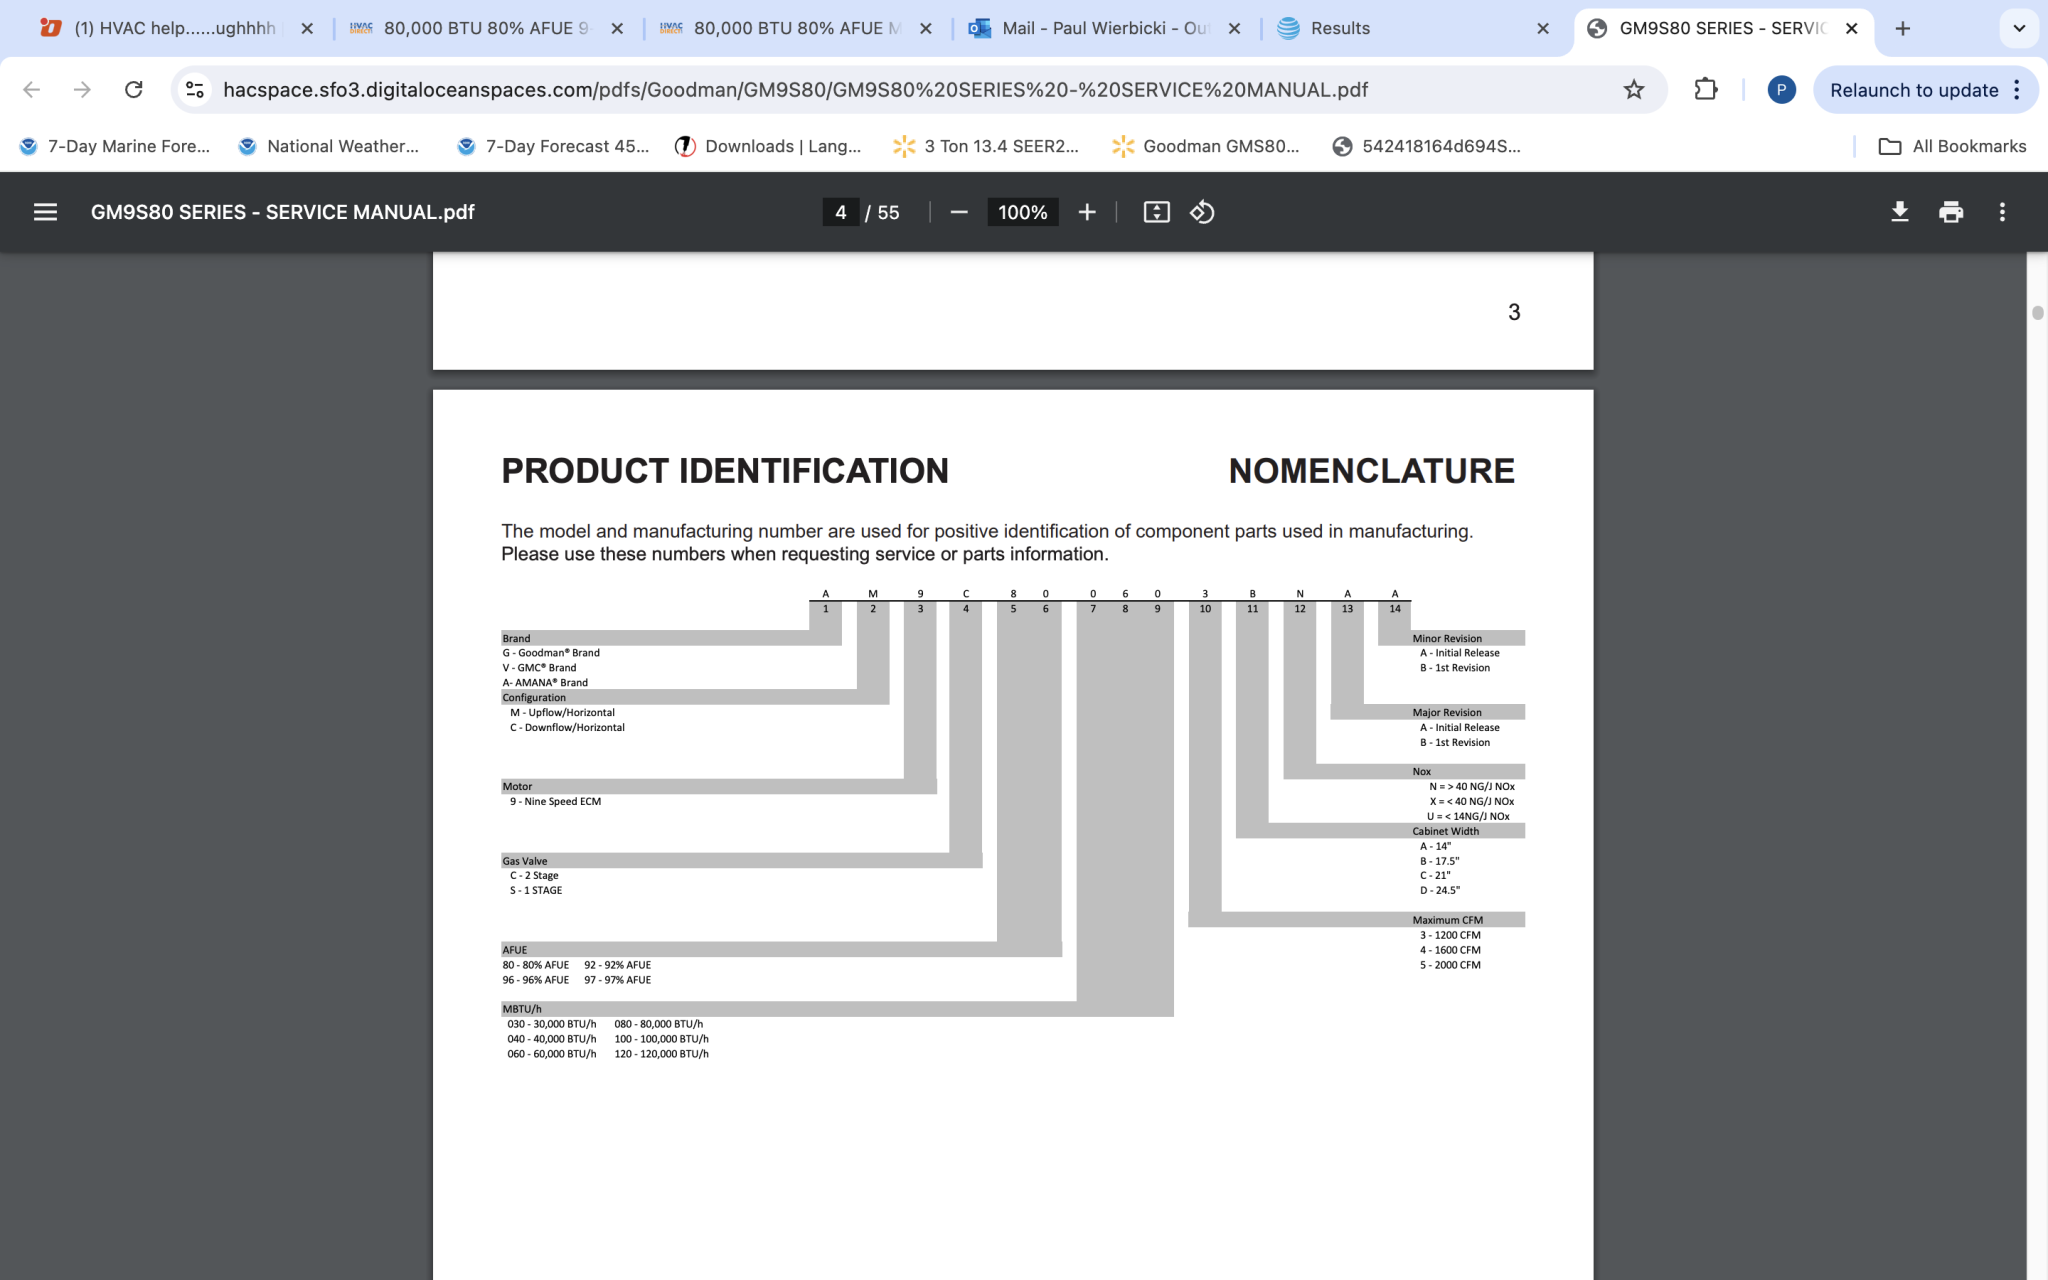2048x1280 pixels.
Task: Click the 100% zoom level field
Action: [x=1022, y=212]
